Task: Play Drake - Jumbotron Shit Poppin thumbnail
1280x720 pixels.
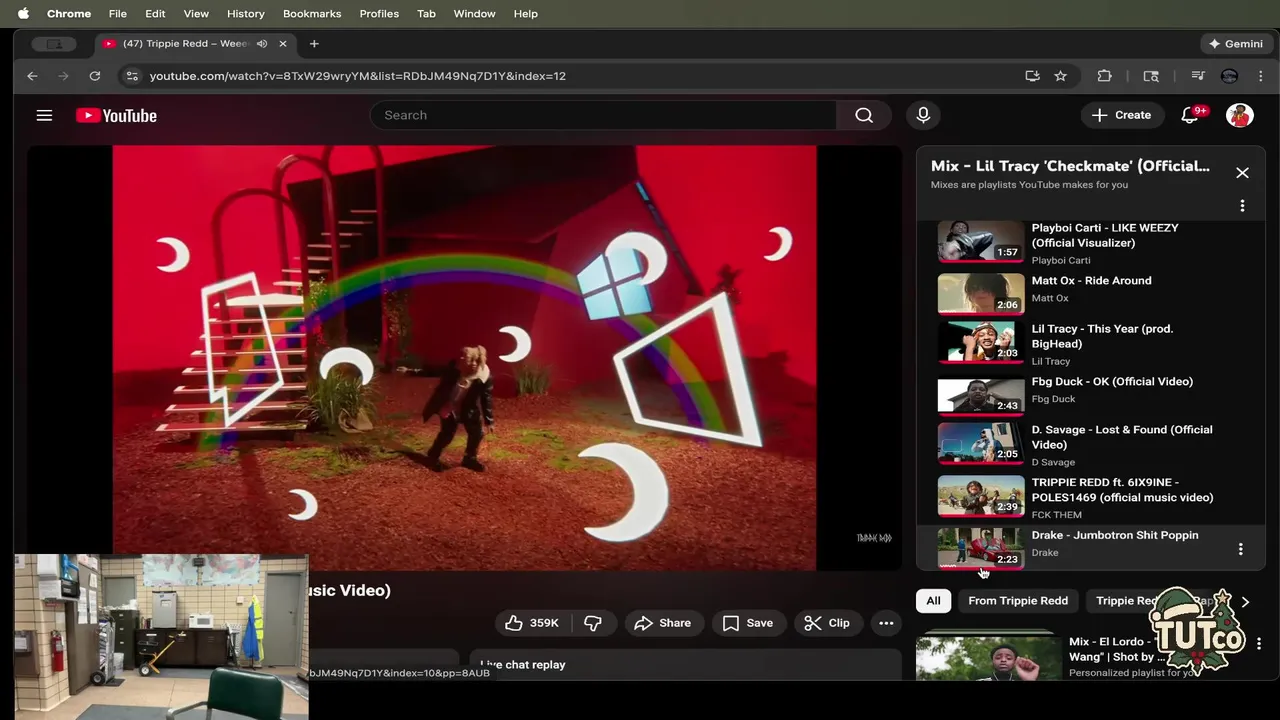Action: (981, 549)
